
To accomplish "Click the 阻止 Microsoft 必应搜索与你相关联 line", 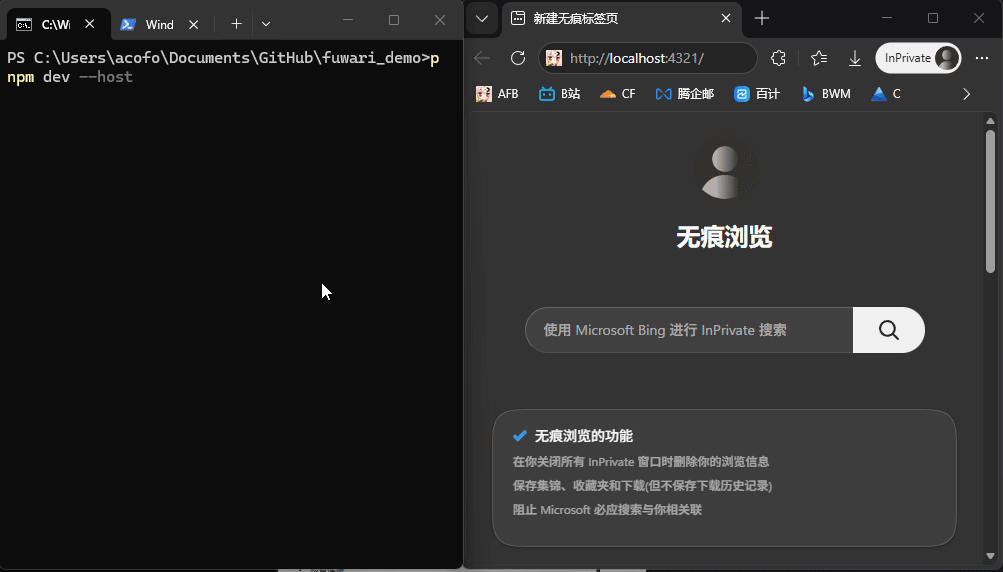I will pos(607,510).
